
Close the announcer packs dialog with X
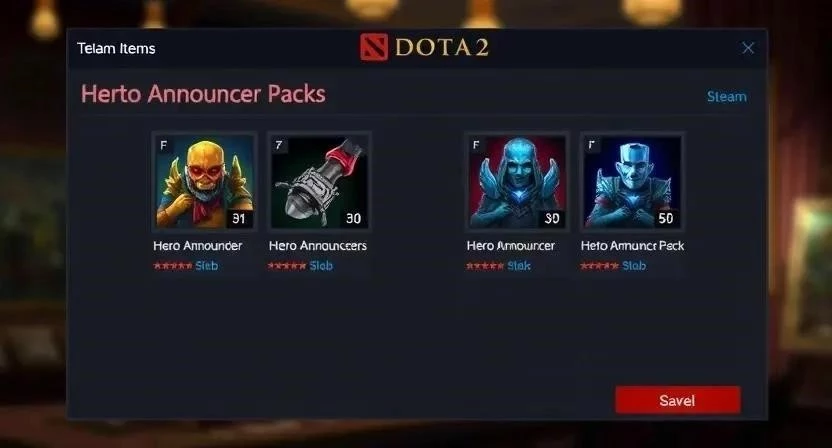tap(748, 48)
